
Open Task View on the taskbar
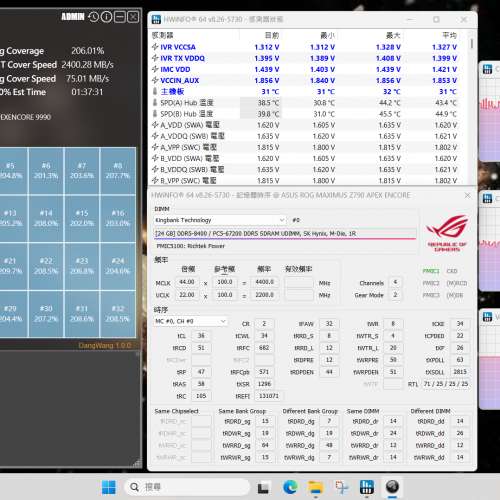coord(263,488)
